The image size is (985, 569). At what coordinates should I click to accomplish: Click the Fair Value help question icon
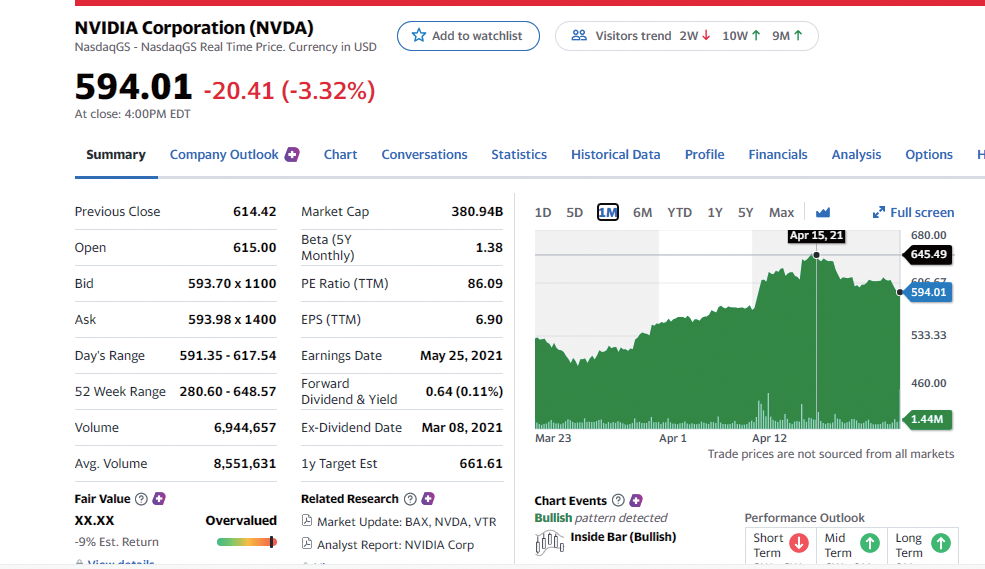tap(141, 499)
